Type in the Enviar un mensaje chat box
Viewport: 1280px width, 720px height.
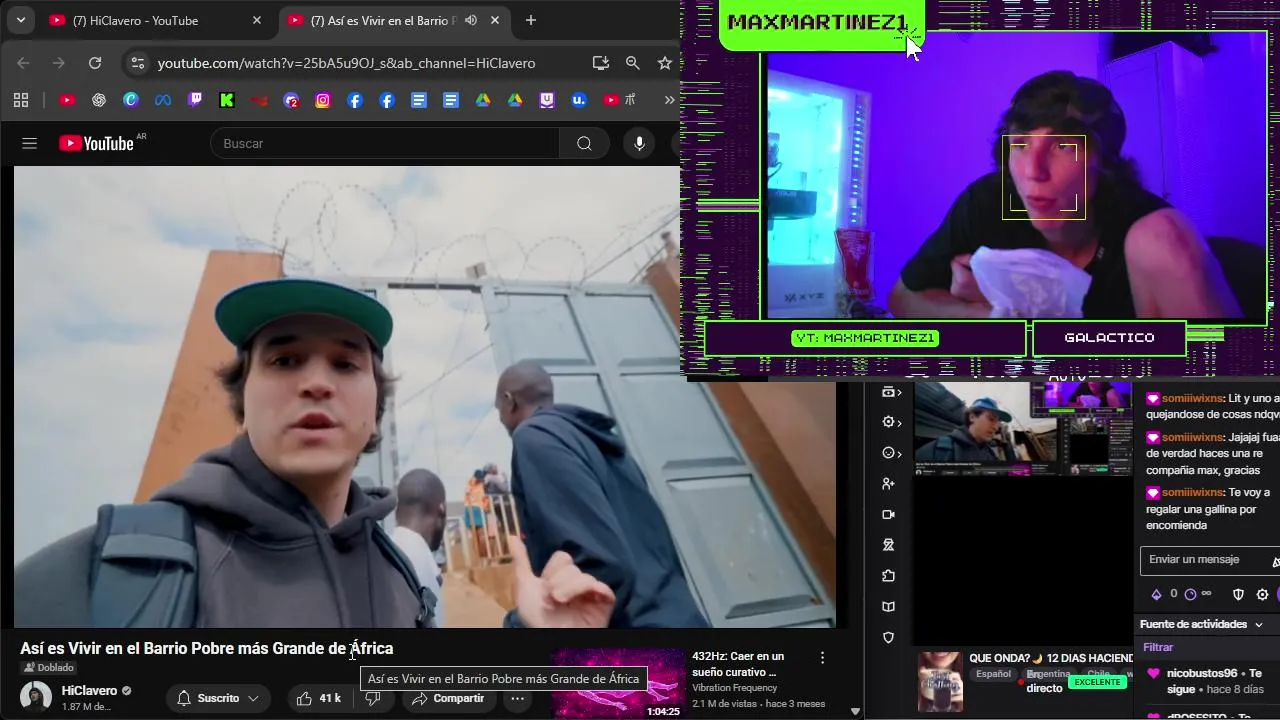(x=1210, y=560)
